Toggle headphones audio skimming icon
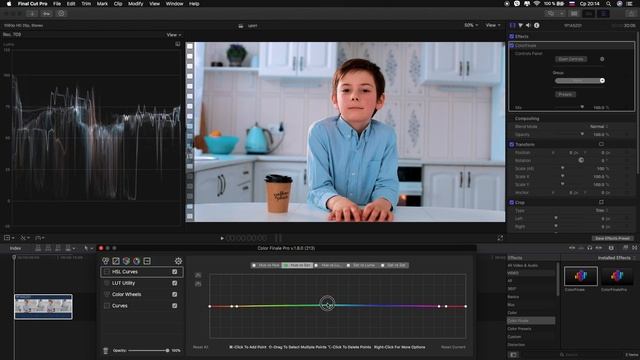 [590, 248]
